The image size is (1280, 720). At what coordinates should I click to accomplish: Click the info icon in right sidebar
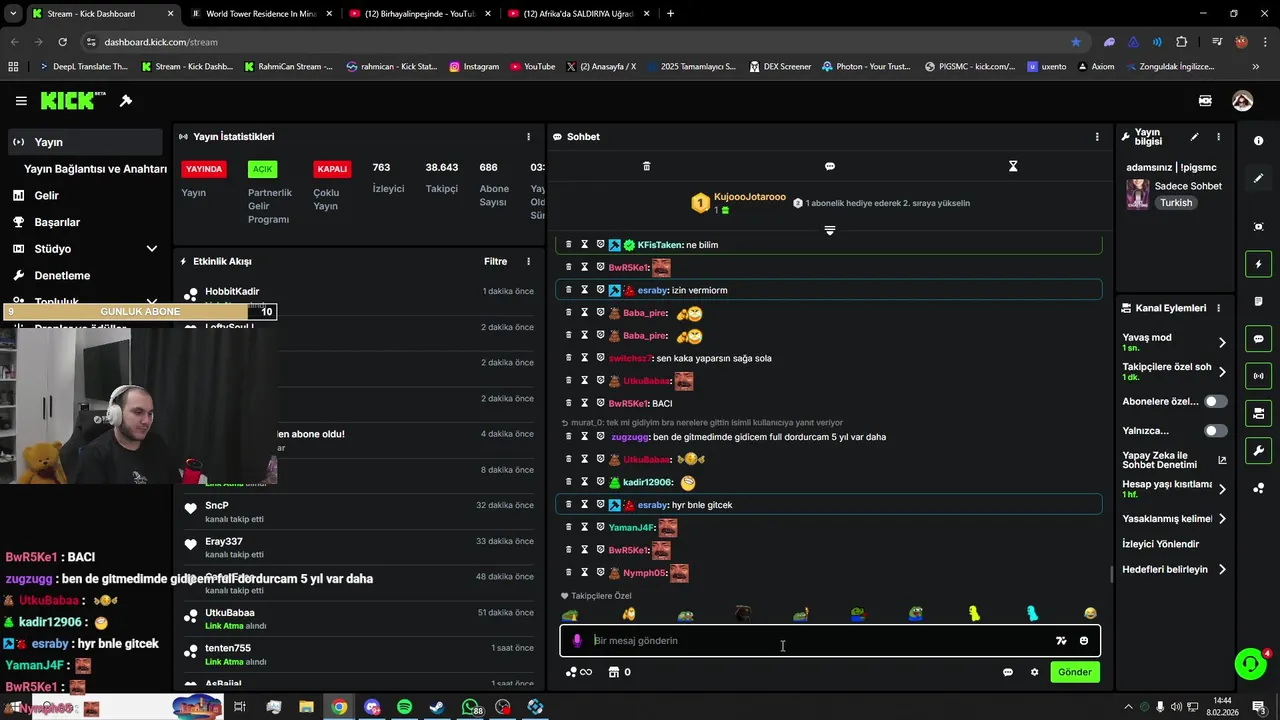click(x=1258, y=141)
